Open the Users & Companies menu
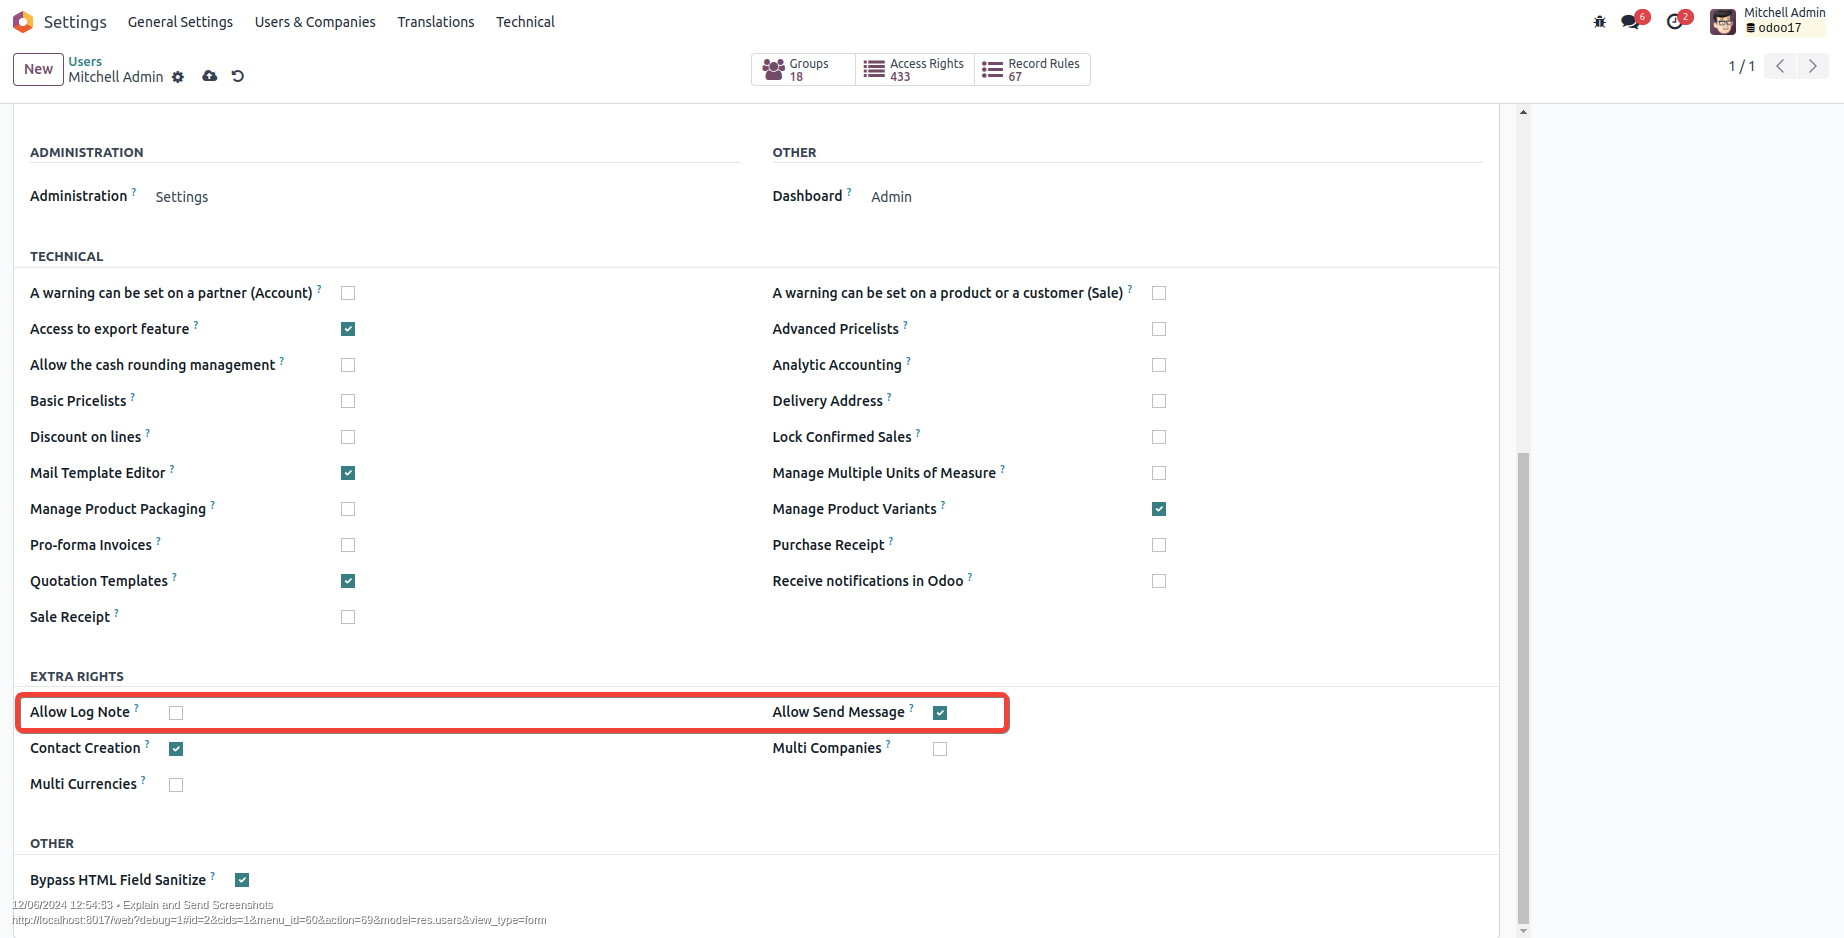The image size is (1844, 938). coord(315,22)
